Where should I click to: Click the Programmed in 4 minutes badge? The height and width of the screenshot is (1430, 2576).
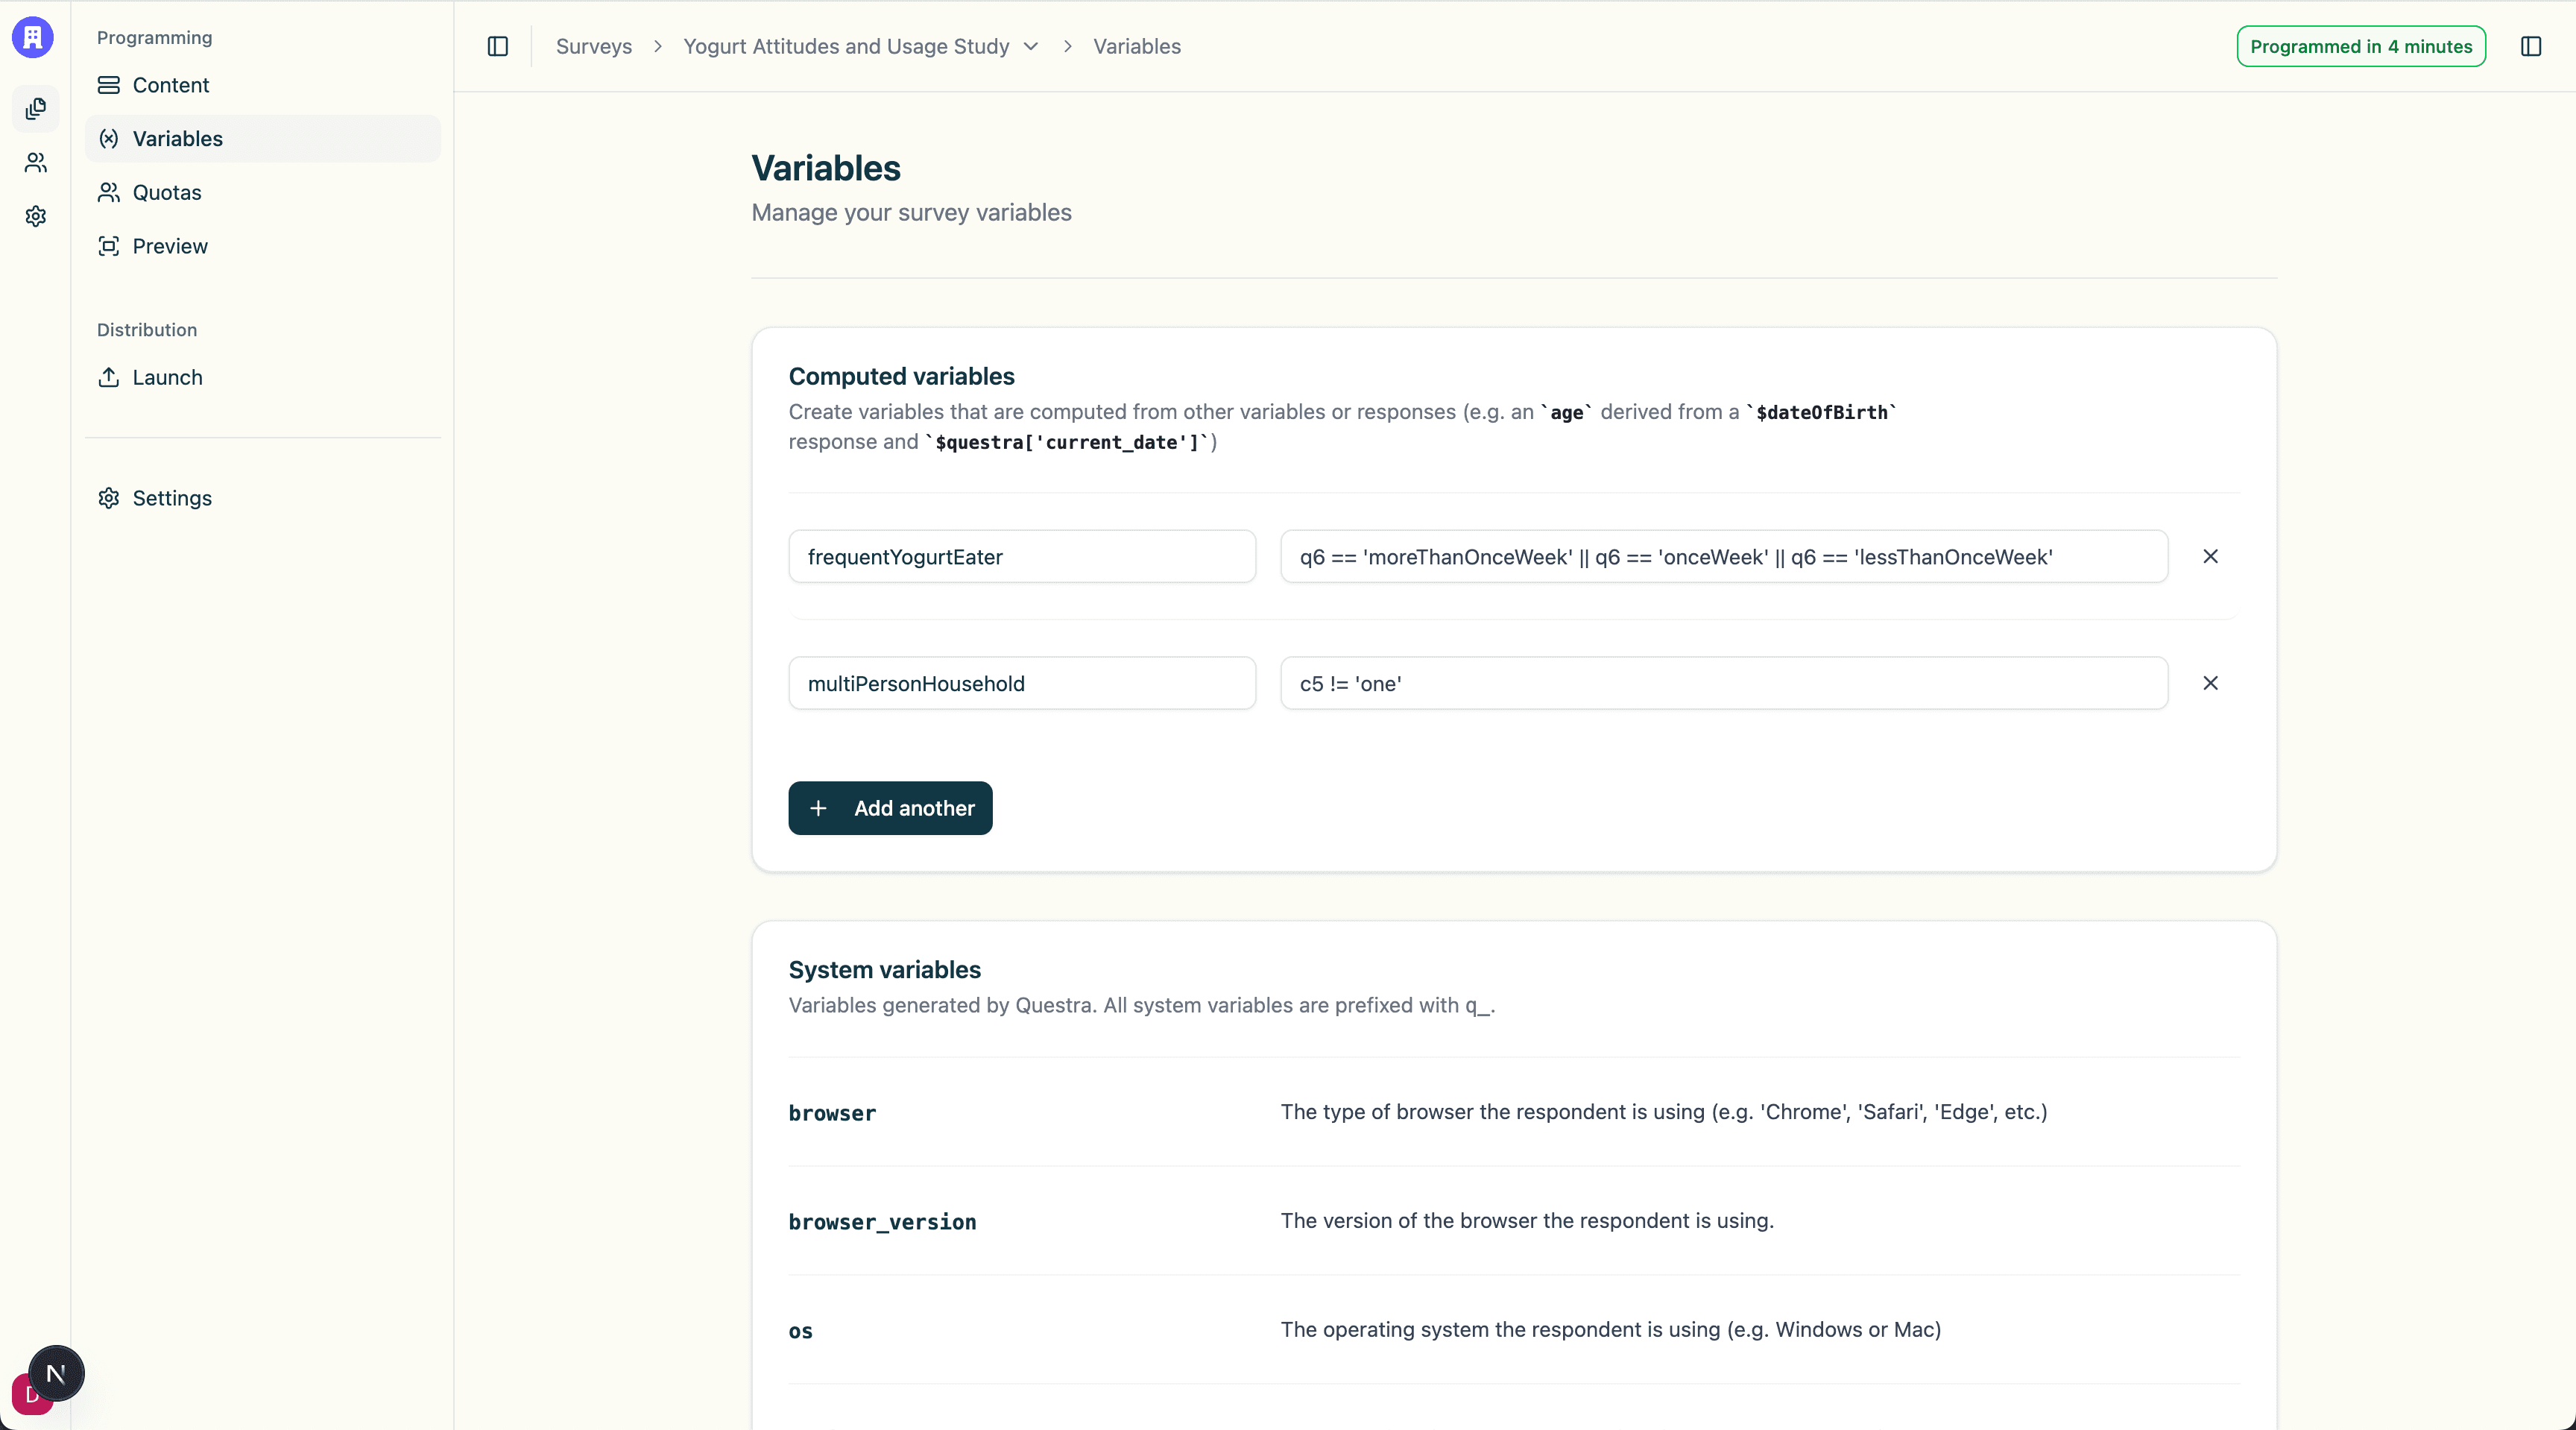pyautogui.click(x=2360, y=46)
